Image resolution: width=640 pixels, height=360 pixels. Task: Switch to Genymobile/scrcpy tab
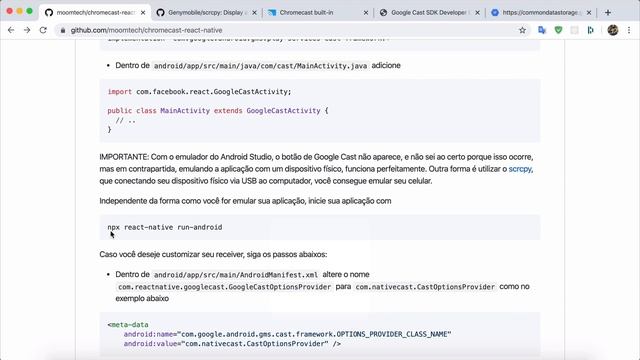tap(206, 13)
